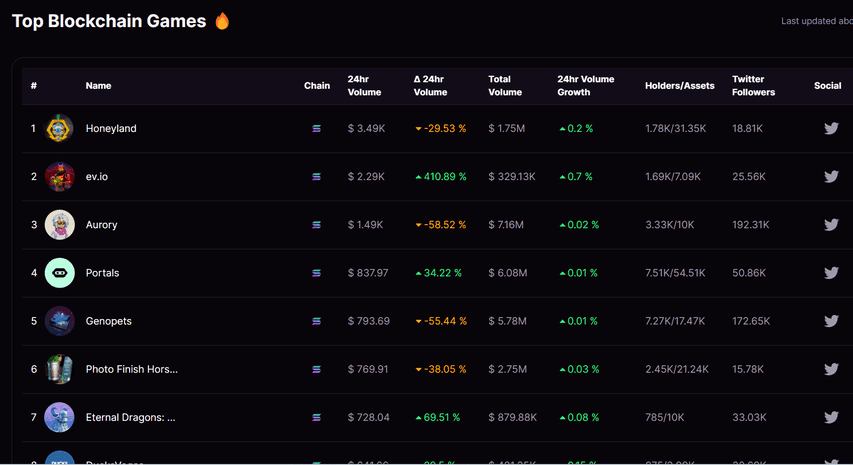Select Solana chain icon for Aurory
Viewport: 853px width, 465px height.
point(316,225)
